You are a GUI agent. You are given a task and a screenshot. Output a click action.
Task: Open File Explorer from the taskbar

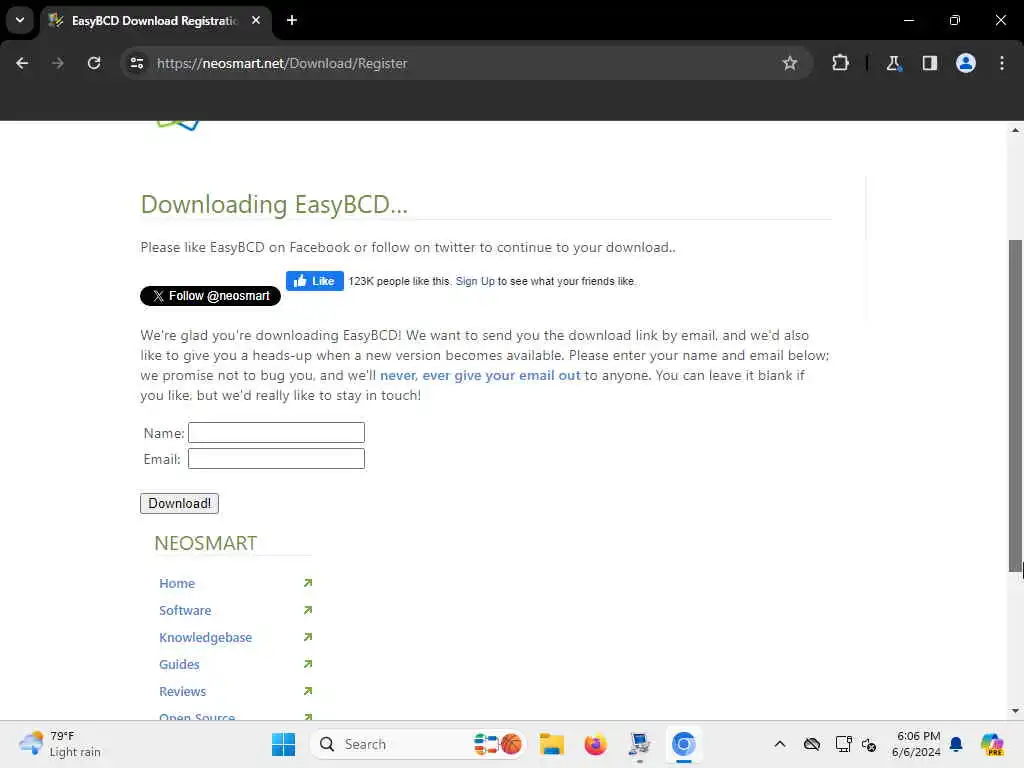pyautogui.click(x=552, y=744)
